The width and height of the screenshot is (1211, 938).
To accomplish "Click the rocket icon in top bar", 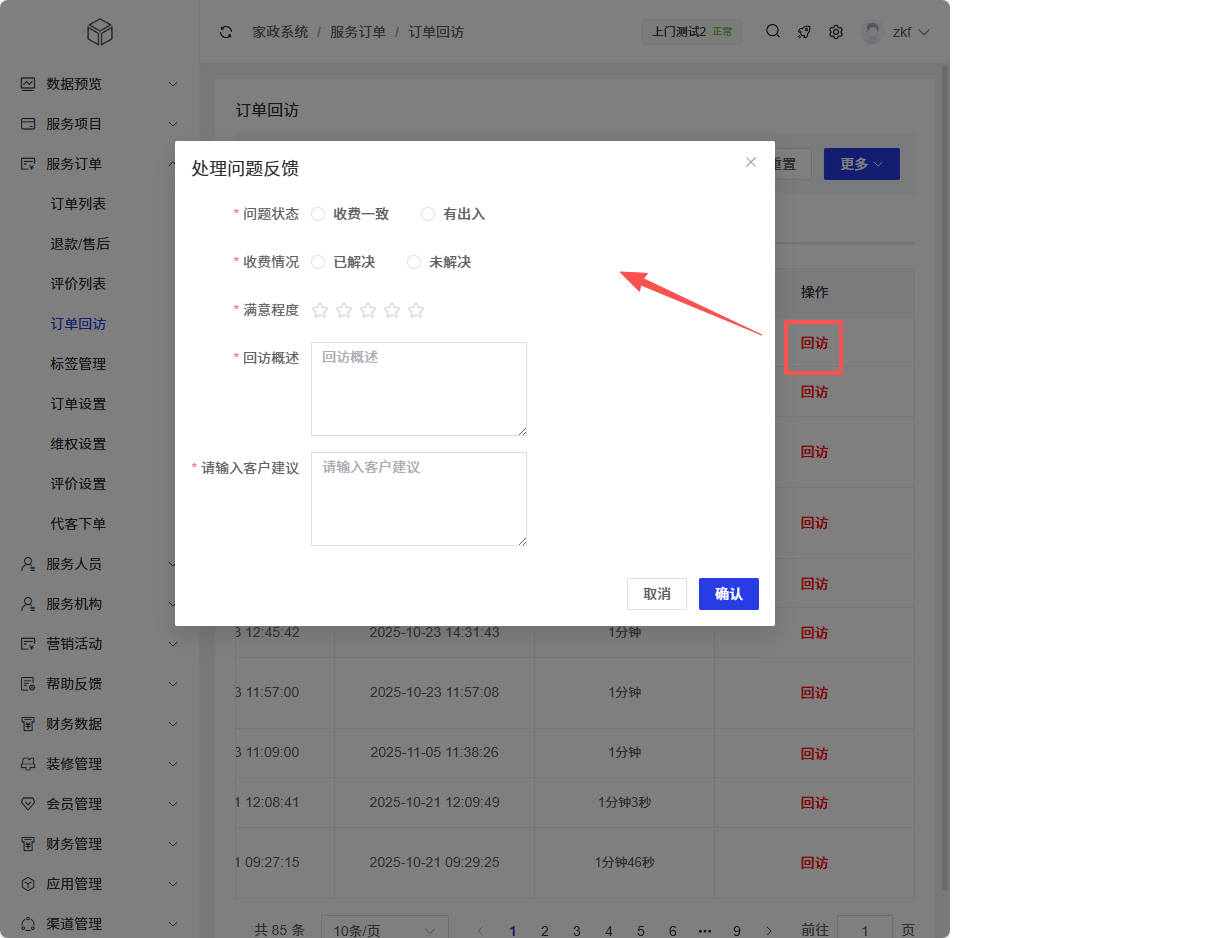I will [x=804, y=32].
